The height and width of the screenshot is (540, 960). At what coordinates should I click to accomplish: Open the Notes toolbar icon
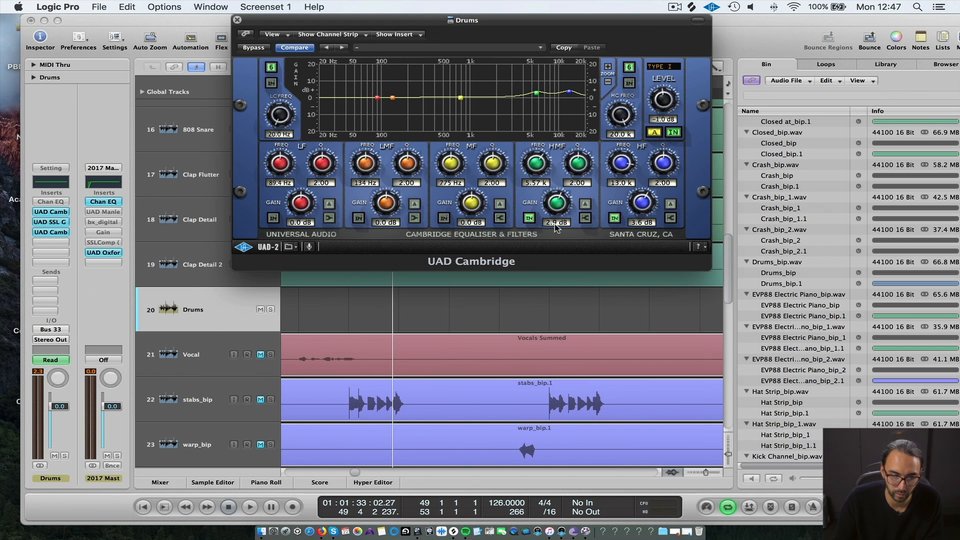(x=920, y=37)
